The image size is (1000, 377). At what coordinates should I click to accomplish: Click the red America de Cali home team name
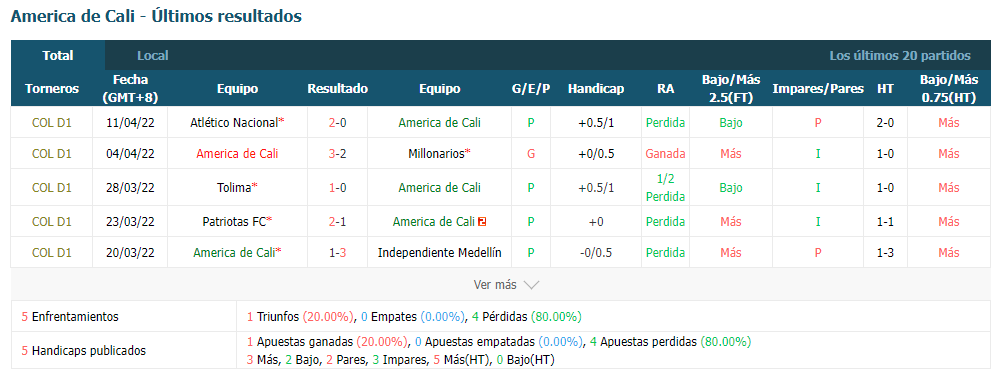point(237,154)
